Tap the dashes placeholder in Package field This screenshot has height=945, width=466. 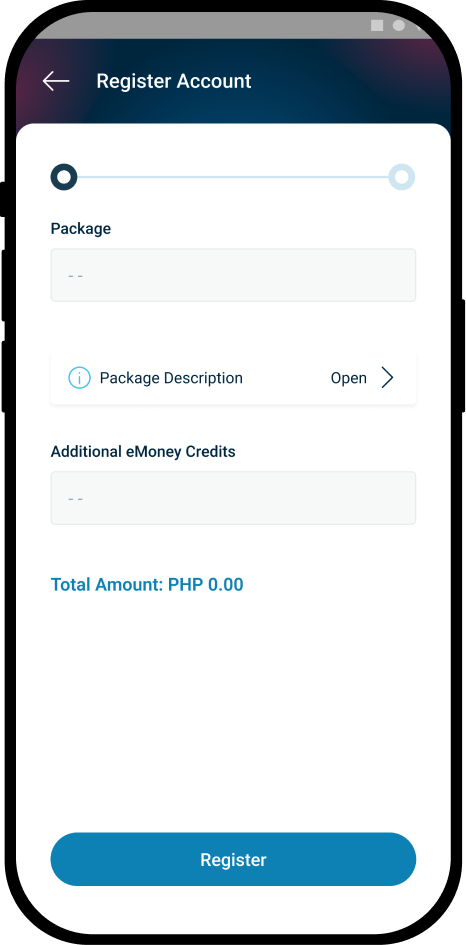75,276
